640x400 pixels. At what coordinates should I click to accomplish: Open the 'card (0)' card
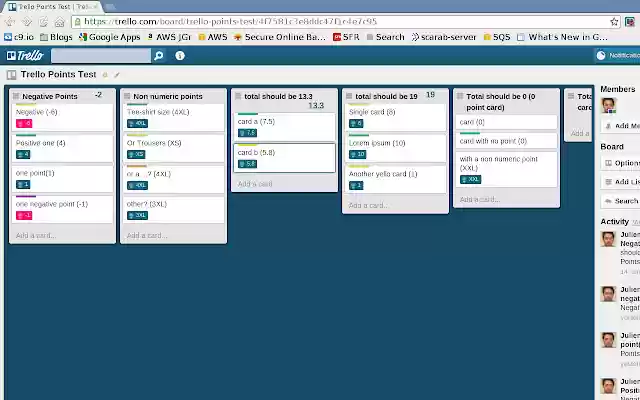pyautogui.click(x=506, y=122)
